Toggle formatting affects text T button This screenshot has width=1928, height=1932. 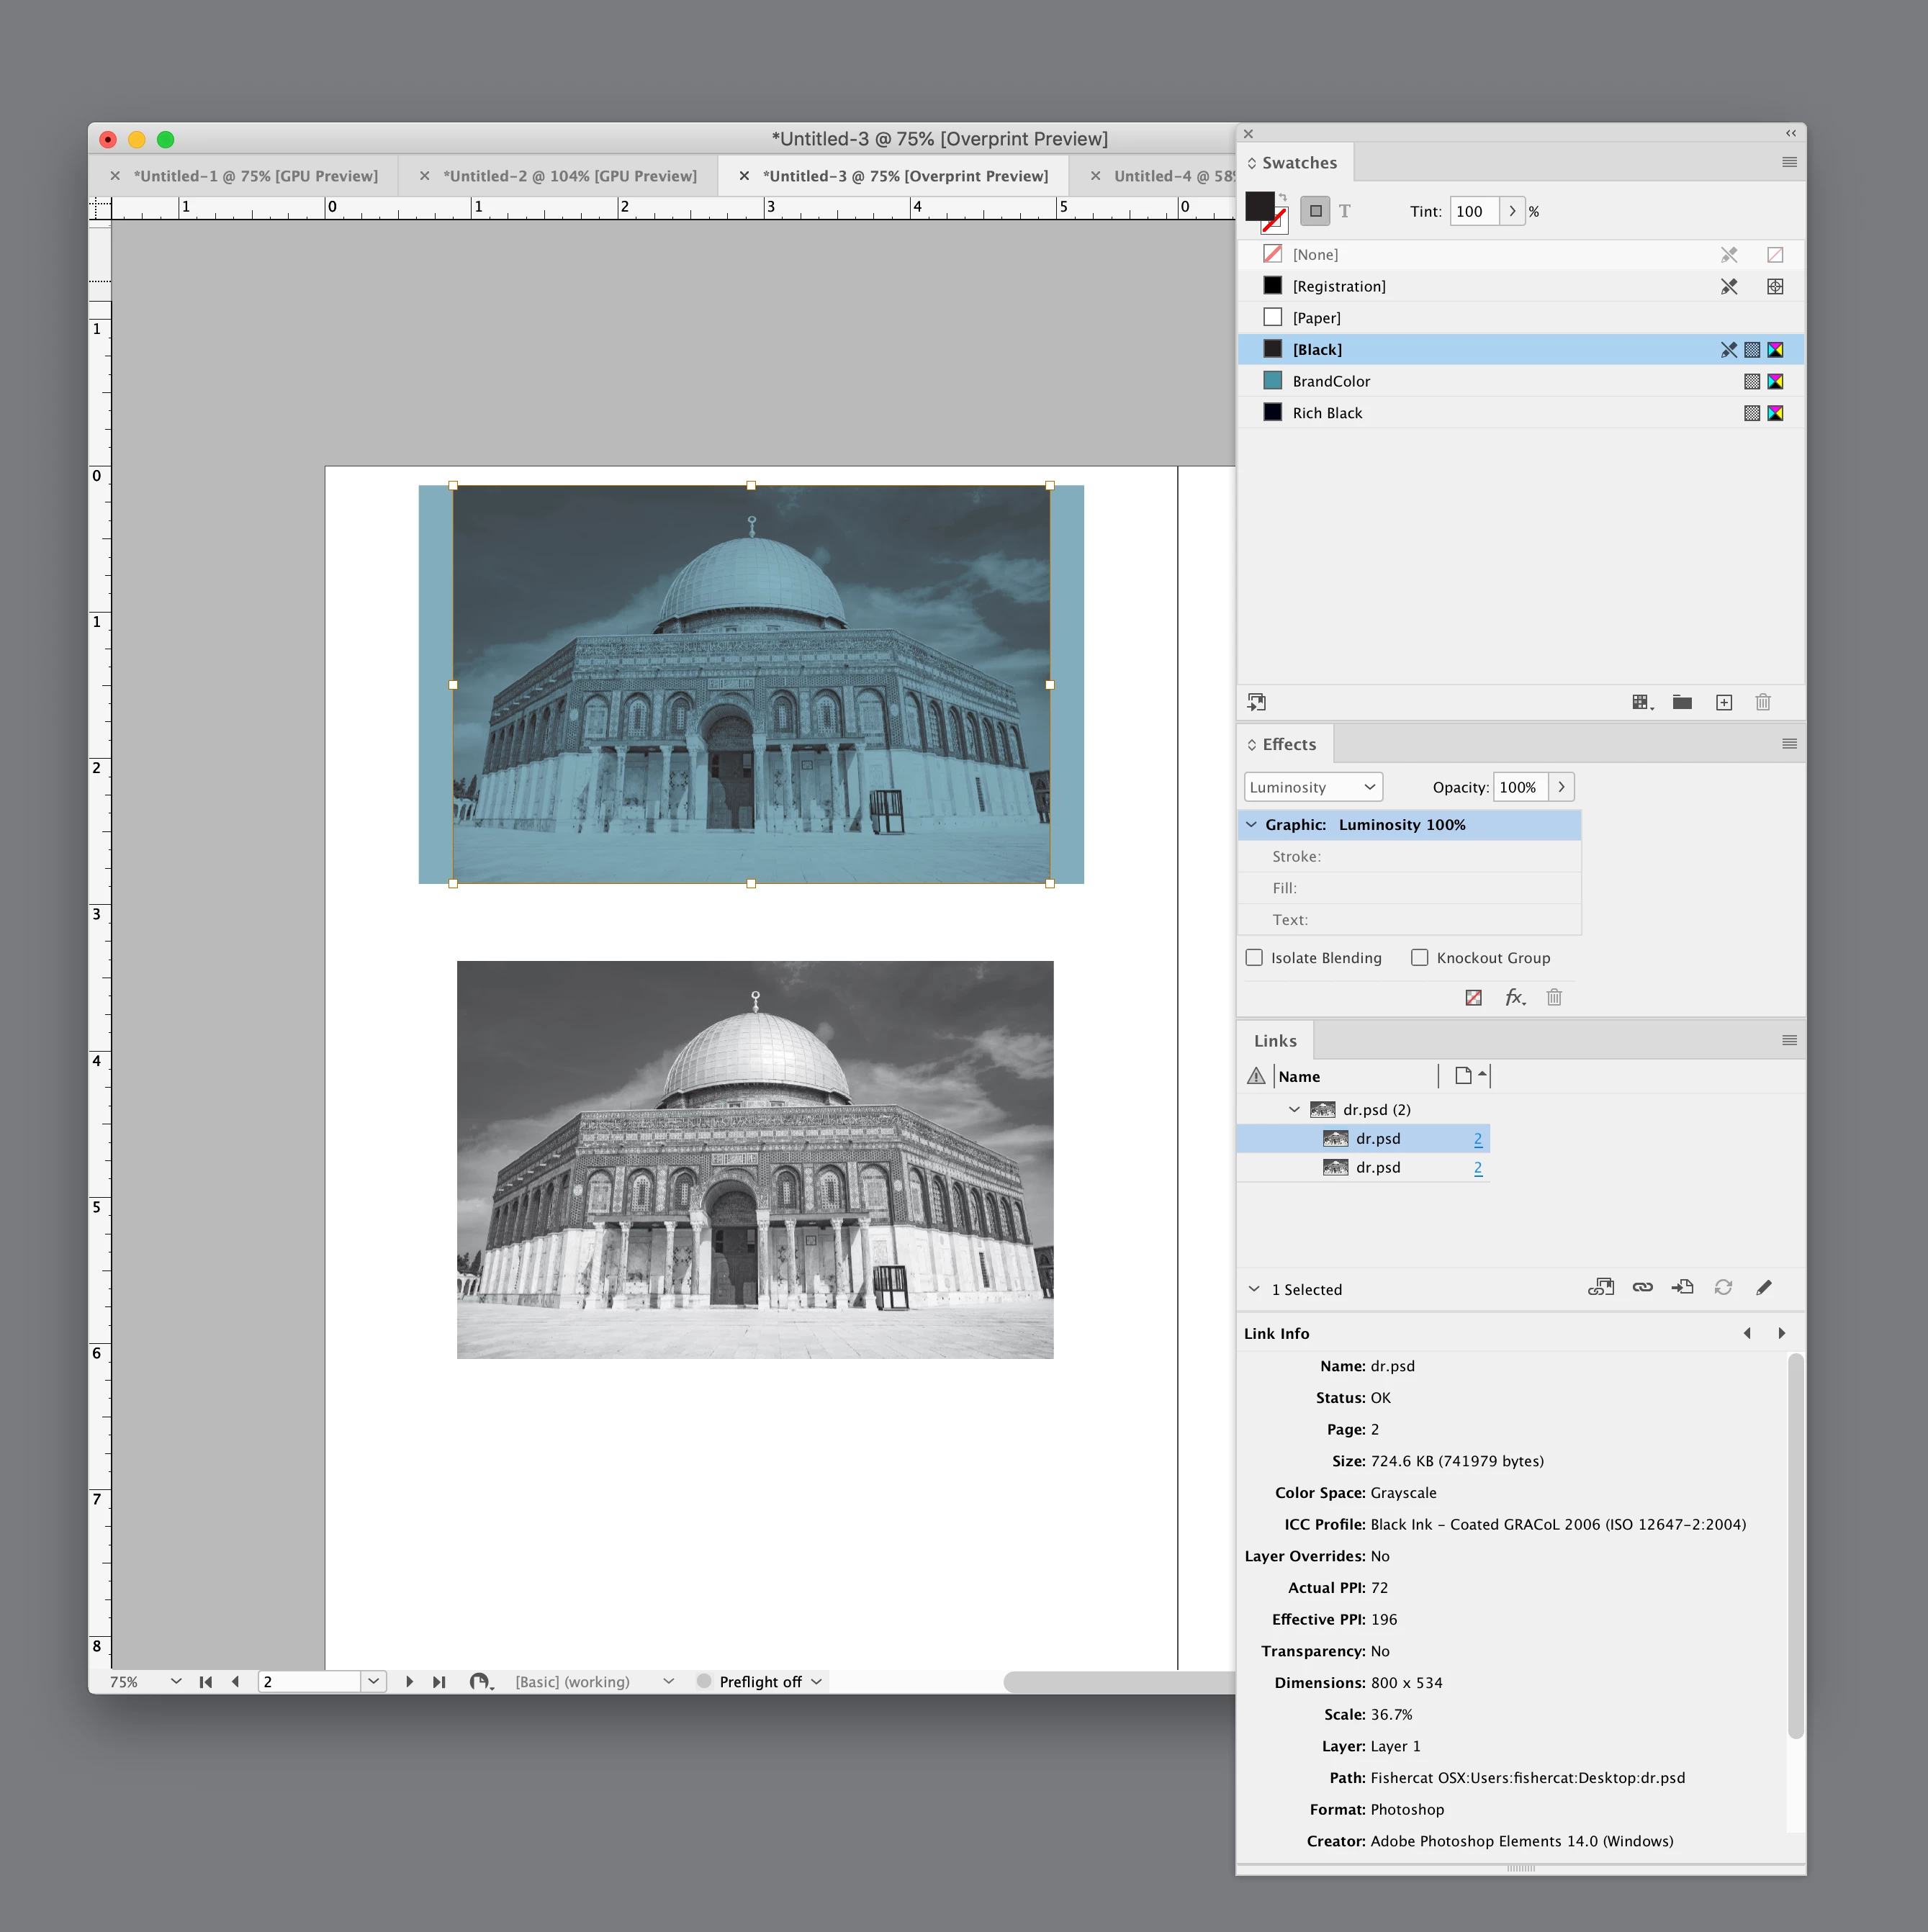click(1345, 211)
